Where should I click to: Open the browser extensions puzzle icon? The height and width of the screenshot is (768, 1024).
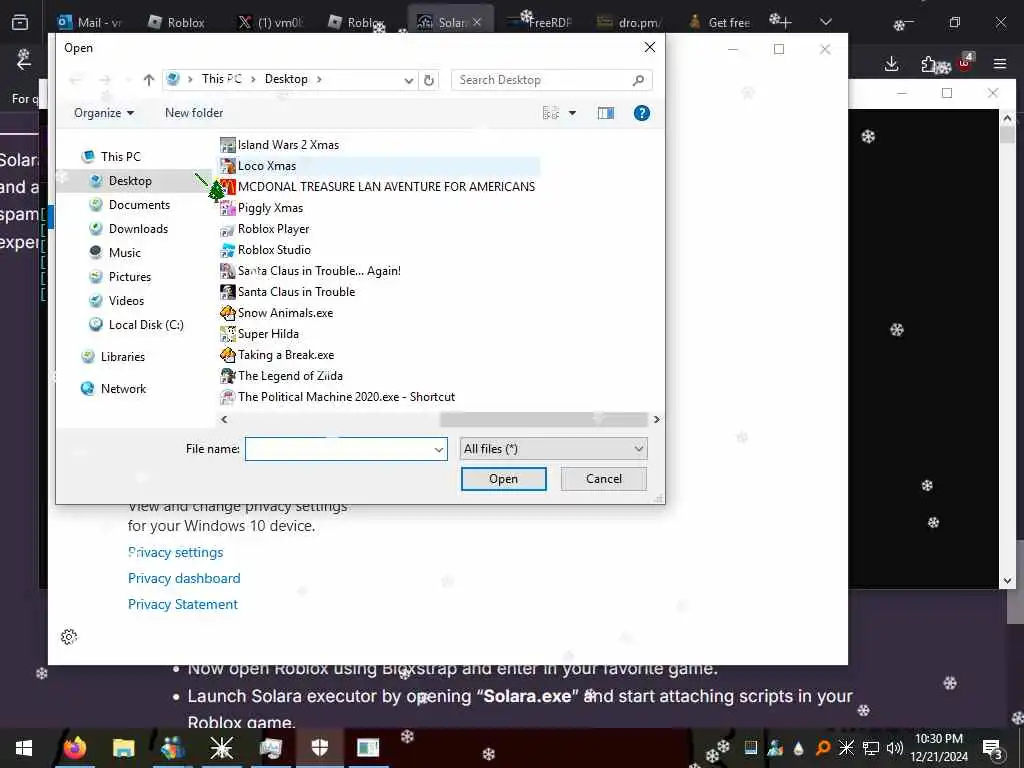click(x=929, y=63)
